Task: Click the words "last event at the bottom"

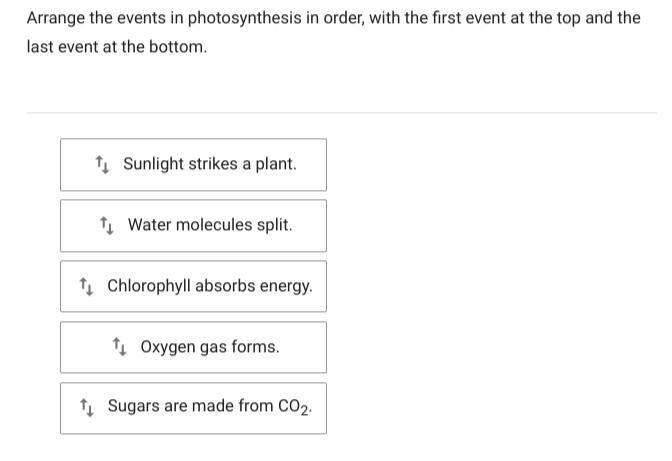Action: 116,47
